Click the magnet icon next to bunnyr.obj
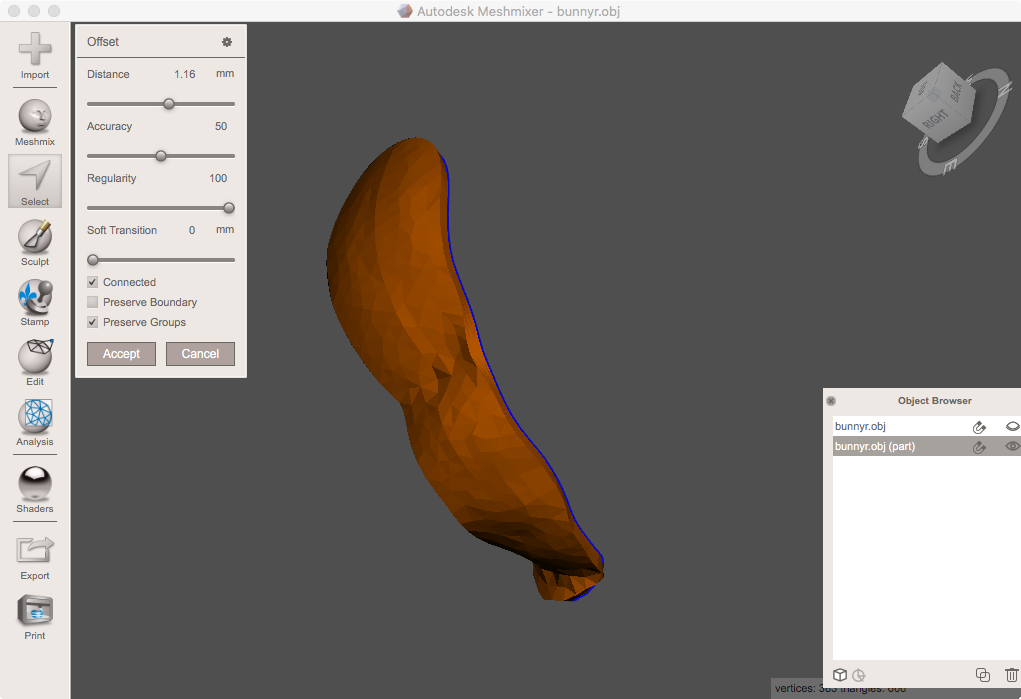Image resolution: width=1021 pixels, height=699 pixels. tap(979, 426)
